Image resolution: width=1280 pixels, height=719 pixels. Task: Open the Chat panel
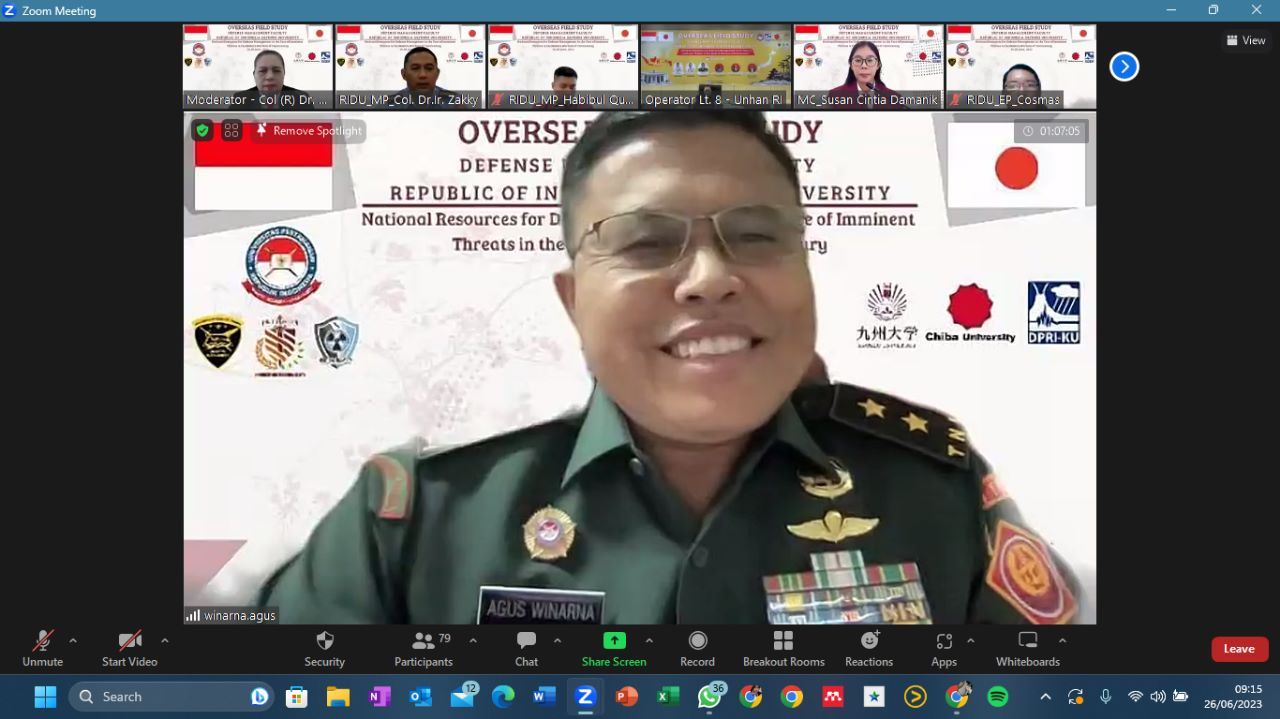click(526, 648)
